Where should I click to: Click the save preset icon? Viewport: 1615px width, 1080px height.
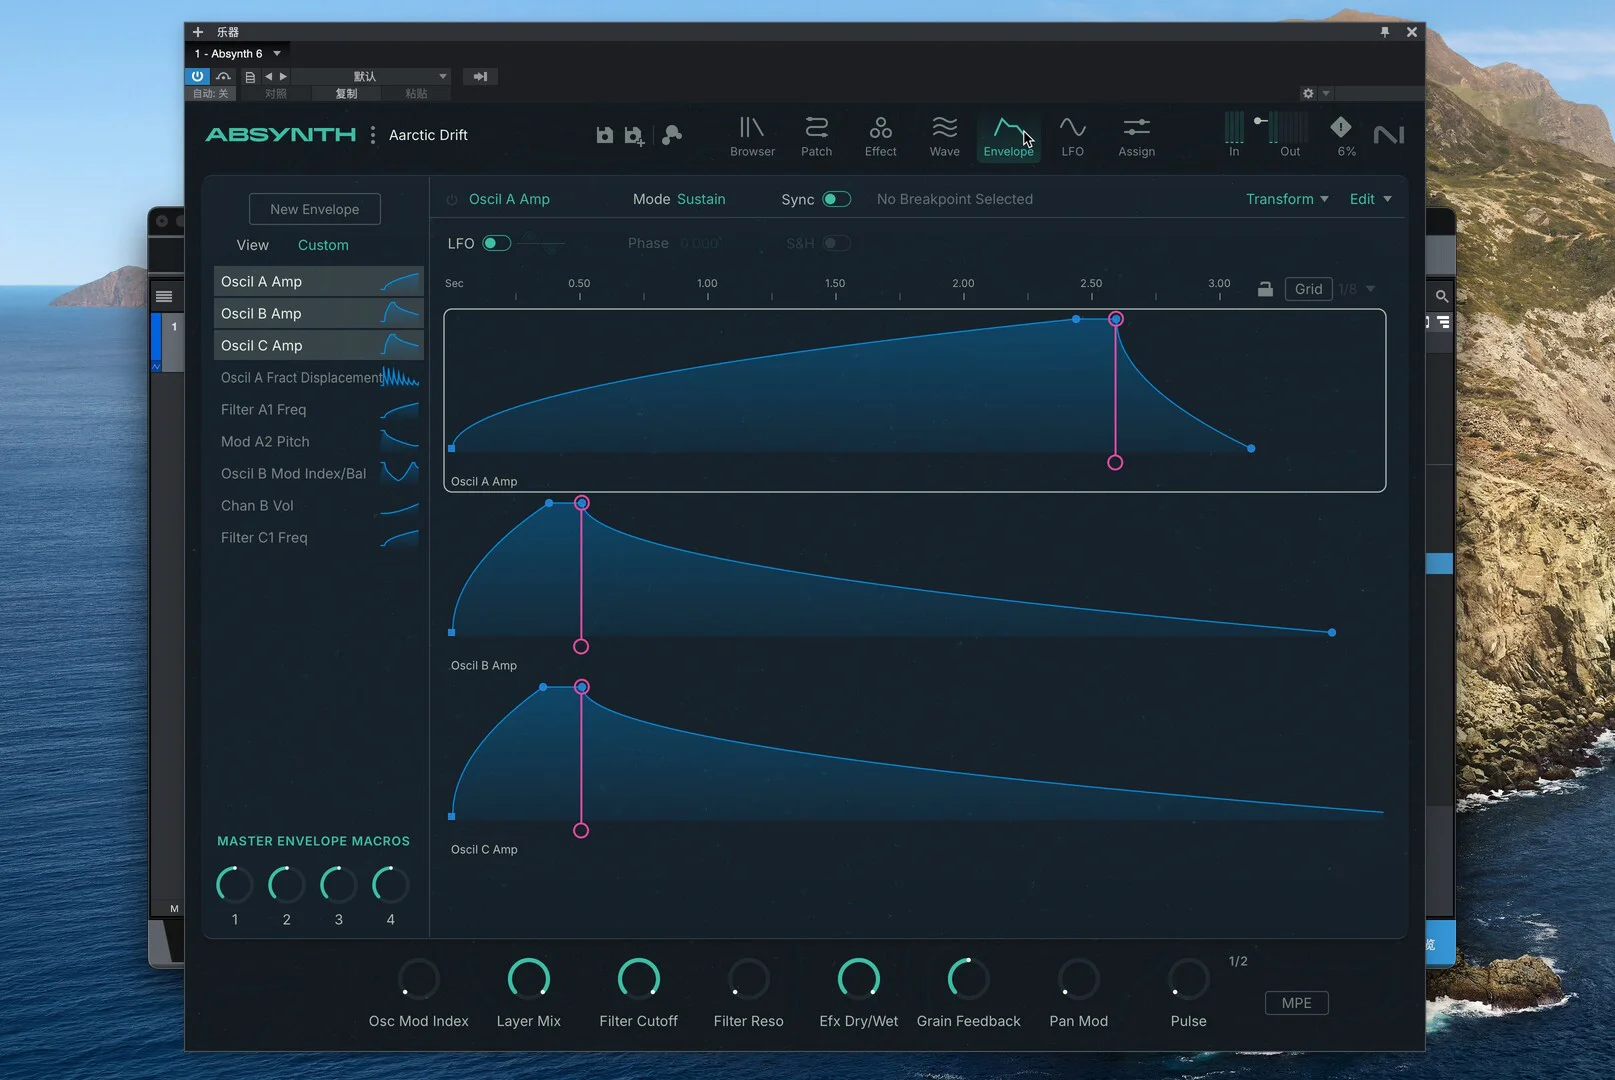point(604,135)
